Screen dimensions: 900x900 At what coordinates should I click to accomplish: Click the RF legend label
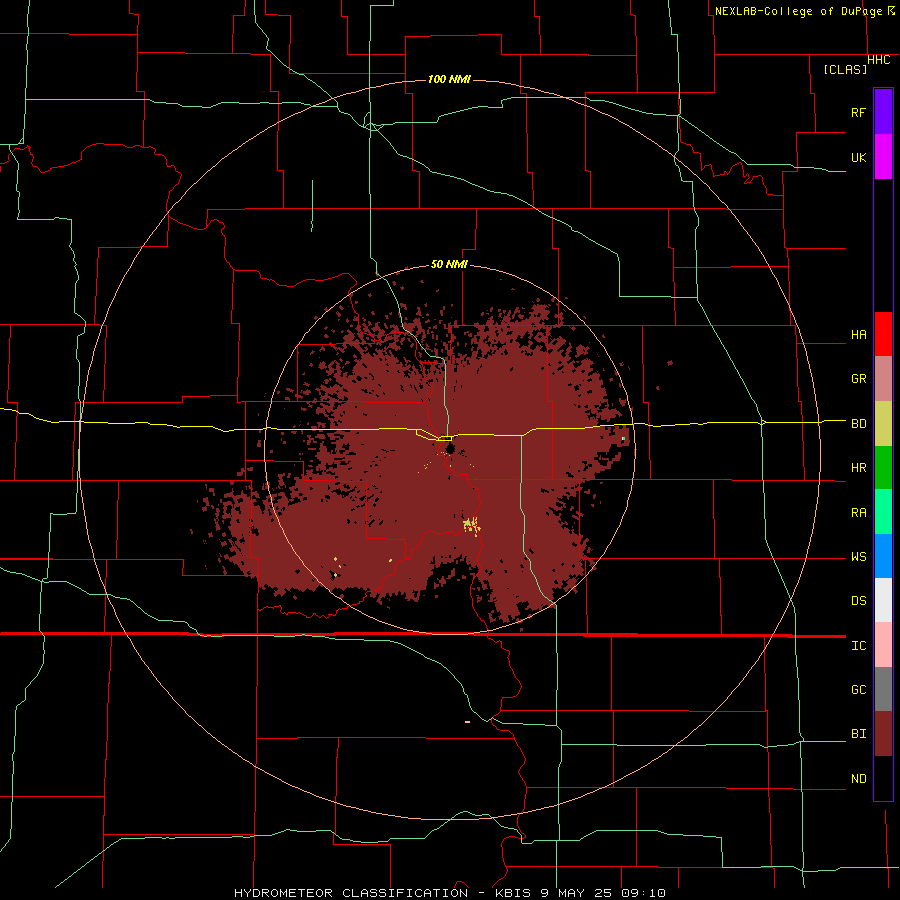pyautogui.click(x=859, y=112)
